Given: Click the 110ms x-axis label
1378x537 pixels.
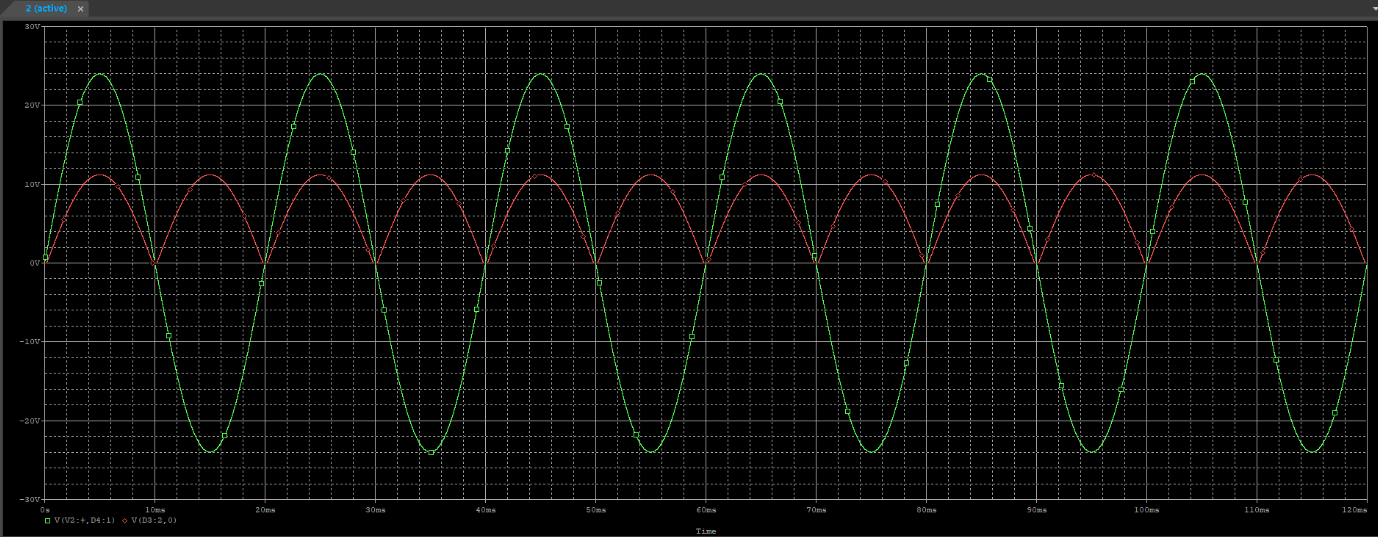Looking at the screenshot, I should click(1257, 509).
